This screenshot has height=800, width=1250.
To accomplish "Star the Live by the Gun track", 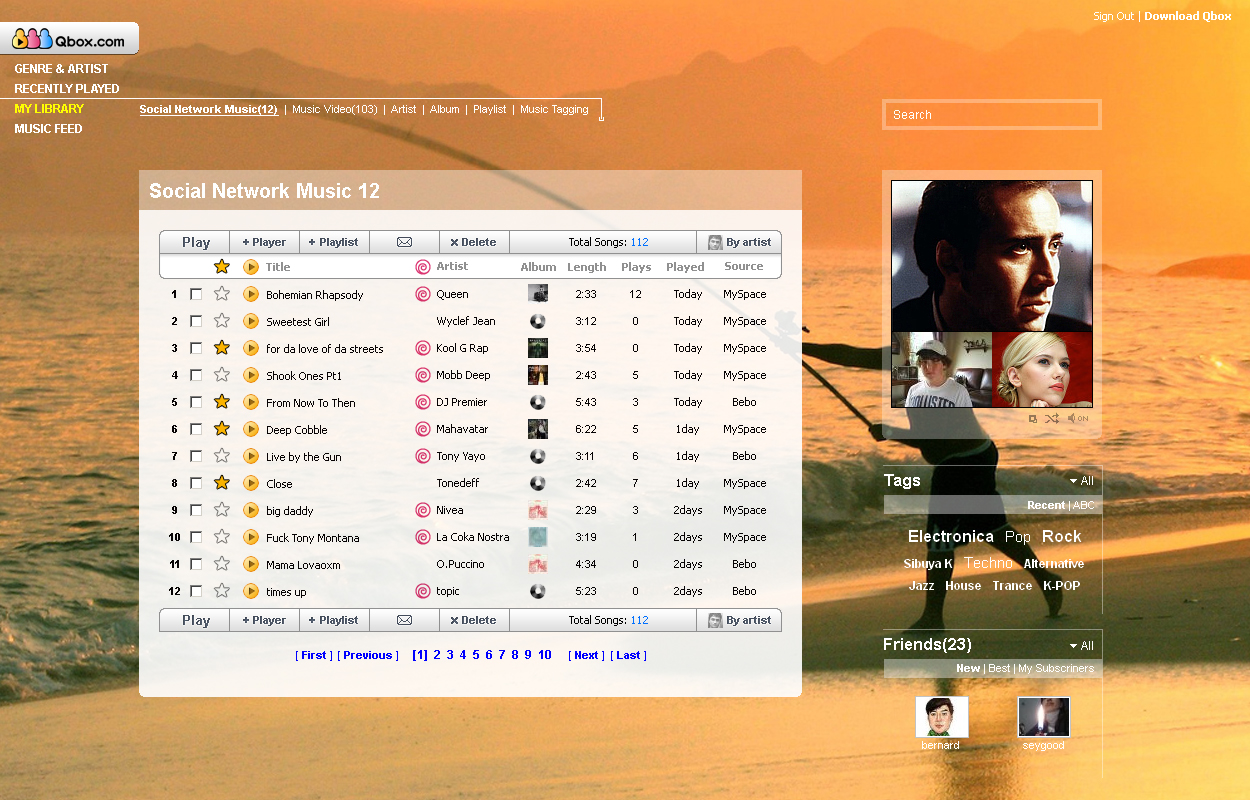I will pyautogui.click(x=222, y=456).
